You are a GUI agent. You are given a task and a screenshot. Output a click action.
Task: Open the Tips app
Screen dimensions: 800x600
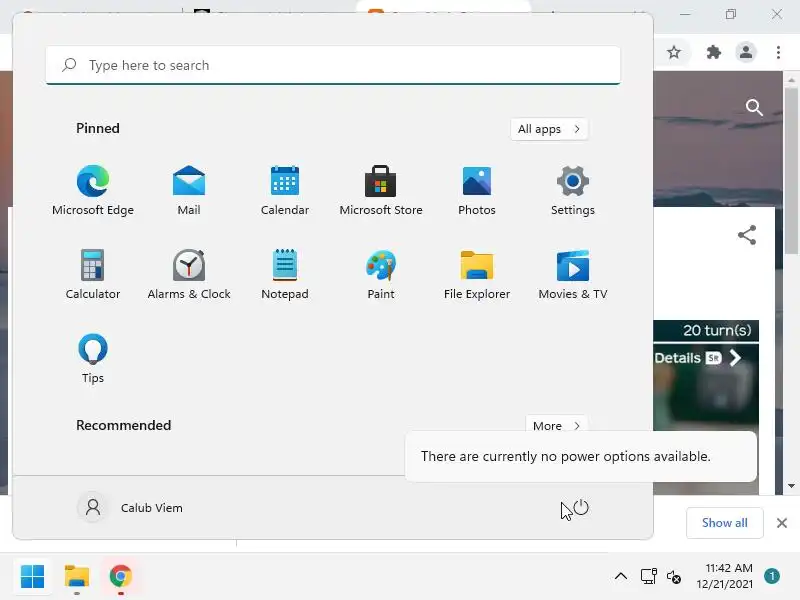[x=93, y=359]
